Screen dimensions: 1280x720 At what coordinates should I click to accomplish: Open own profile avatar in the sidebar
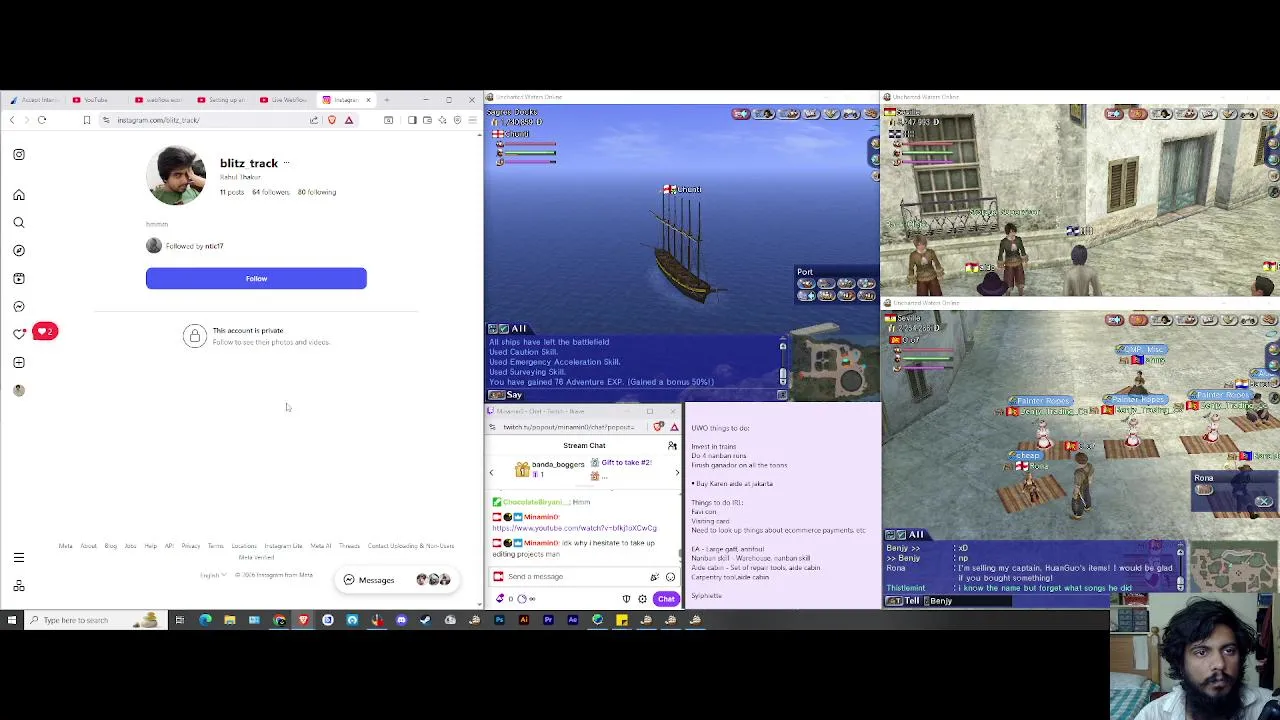point(19,390)
